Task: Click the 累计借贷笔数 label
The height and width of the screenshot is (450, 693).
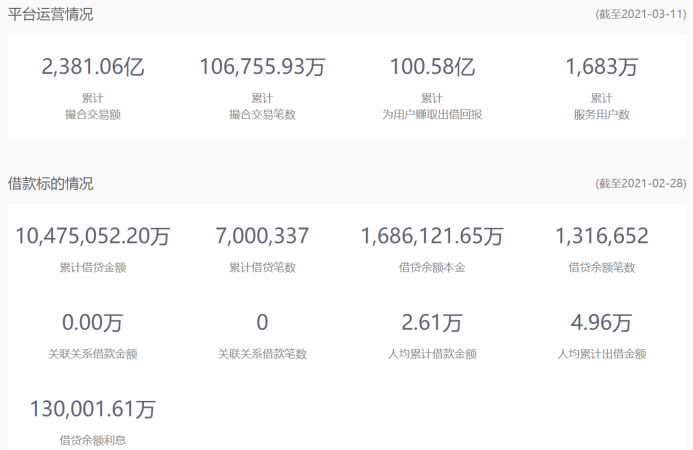Action: [x=262, y=268]
